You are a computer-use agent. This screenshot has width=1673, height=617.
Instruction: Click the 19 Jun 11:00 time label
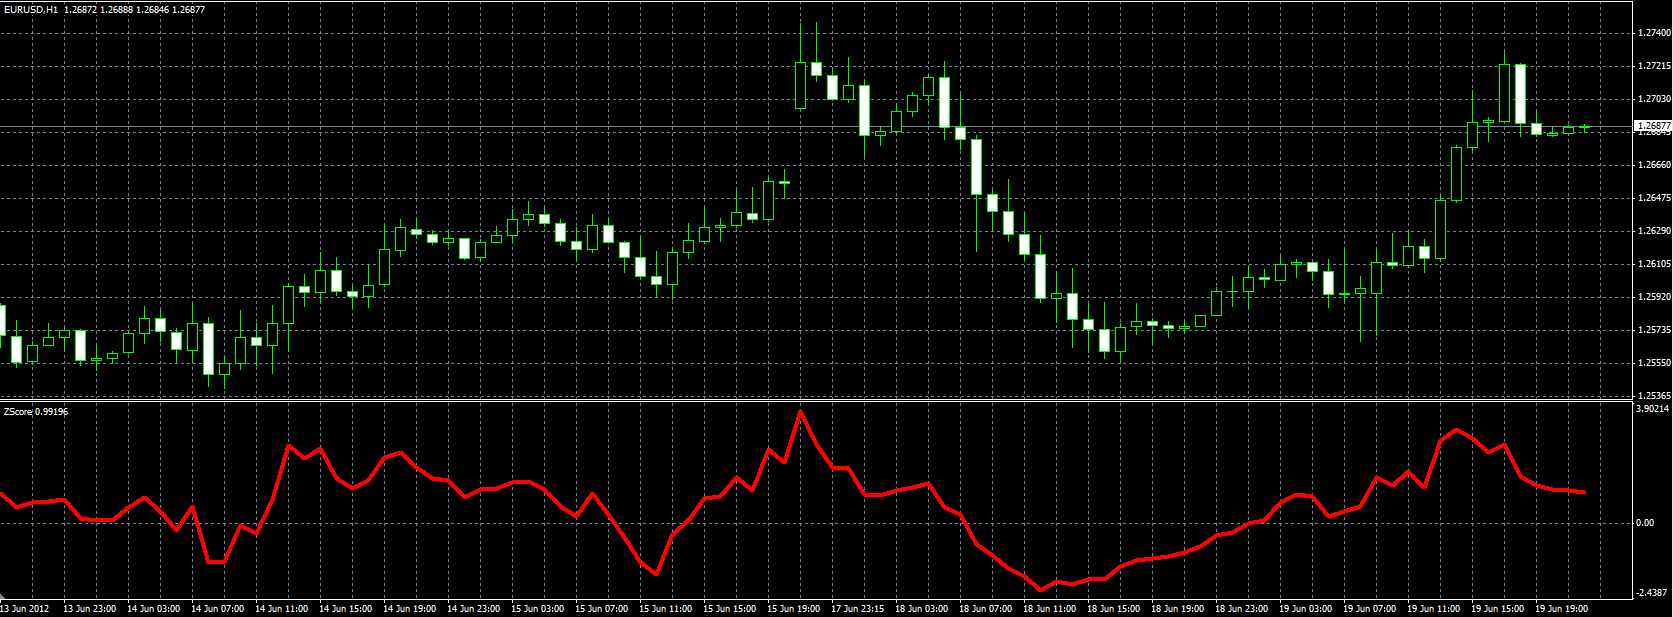(x=1433, y=609)
